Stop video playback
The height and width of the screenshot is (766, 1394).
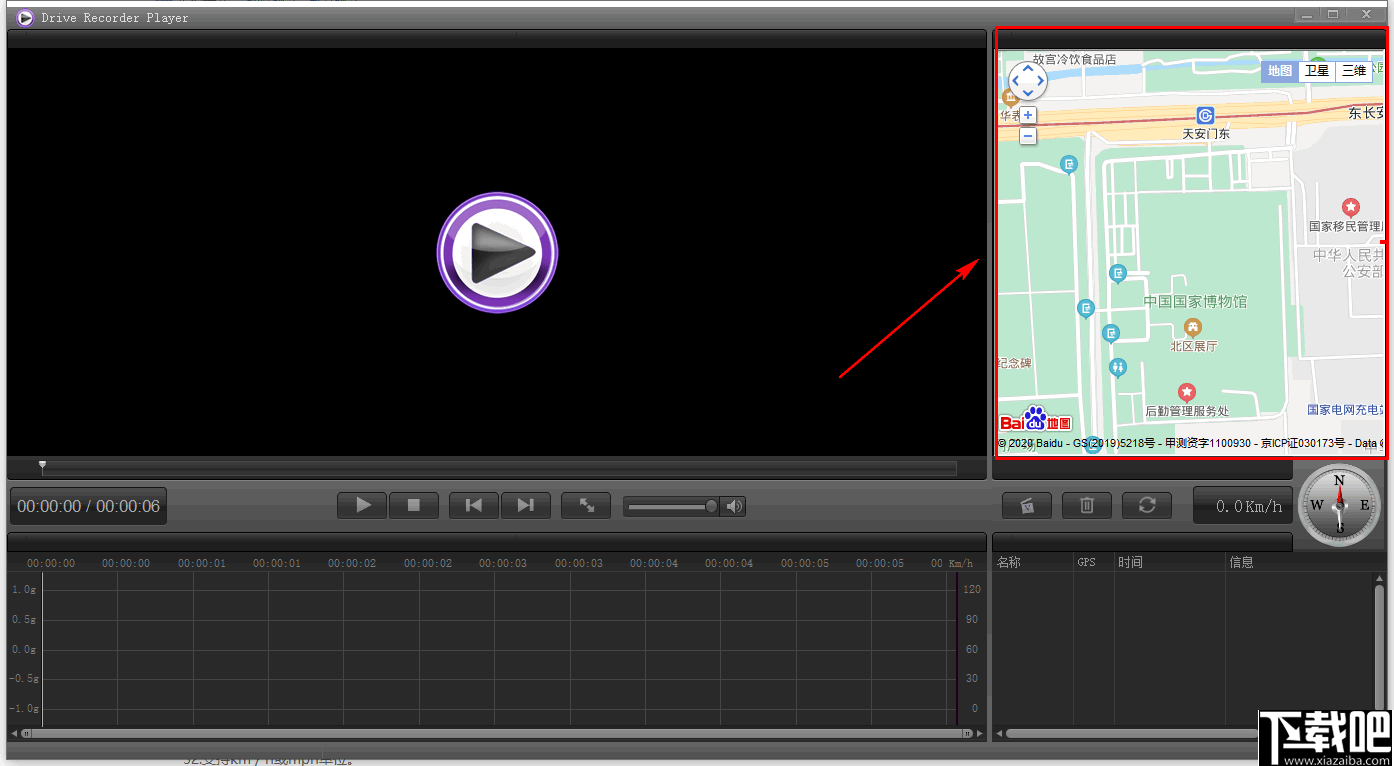point(414,505)
